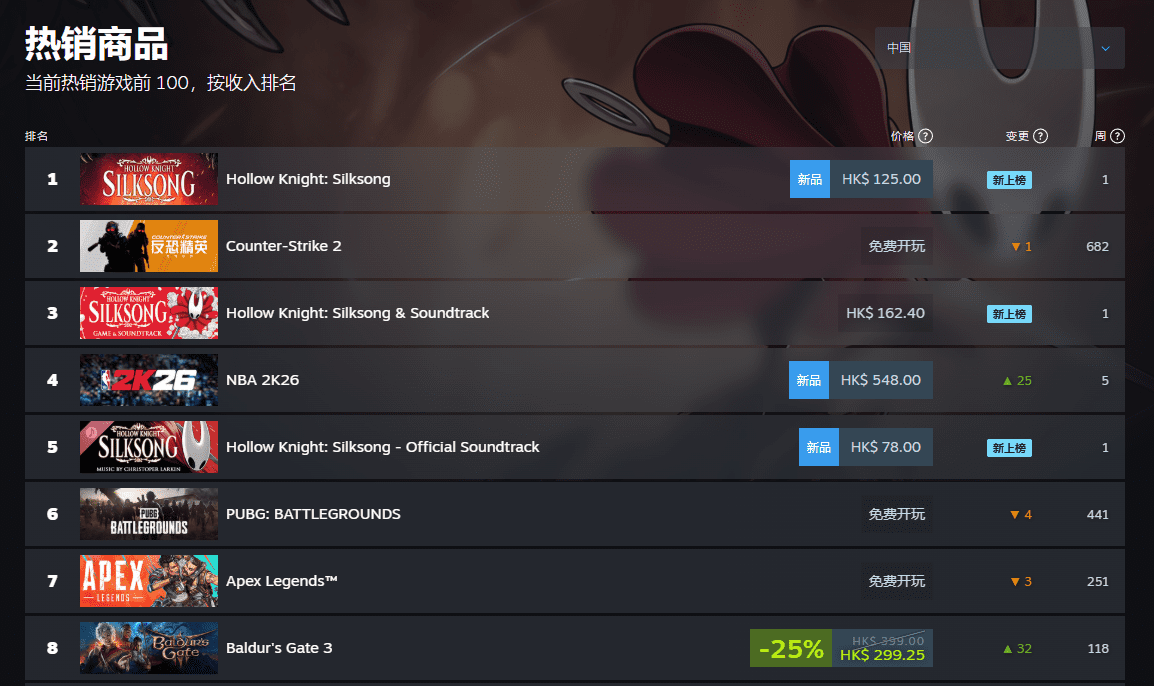
Task: Click the HK$ 548.00 price for NBA 2K26
Action: click(x=881, y=380)
